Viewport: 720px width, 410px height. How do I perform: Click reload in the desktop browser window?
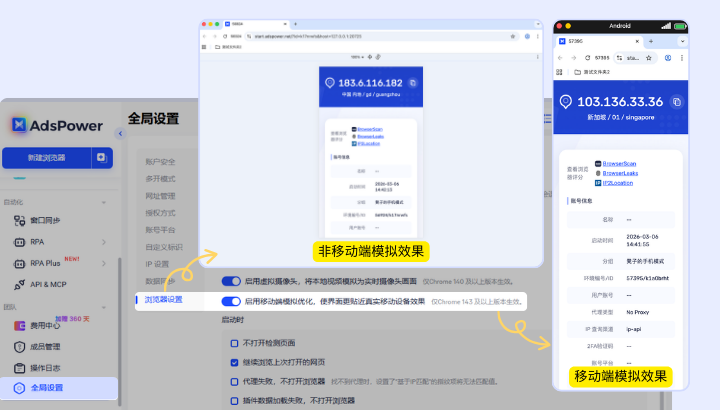[x=225, y=36]
